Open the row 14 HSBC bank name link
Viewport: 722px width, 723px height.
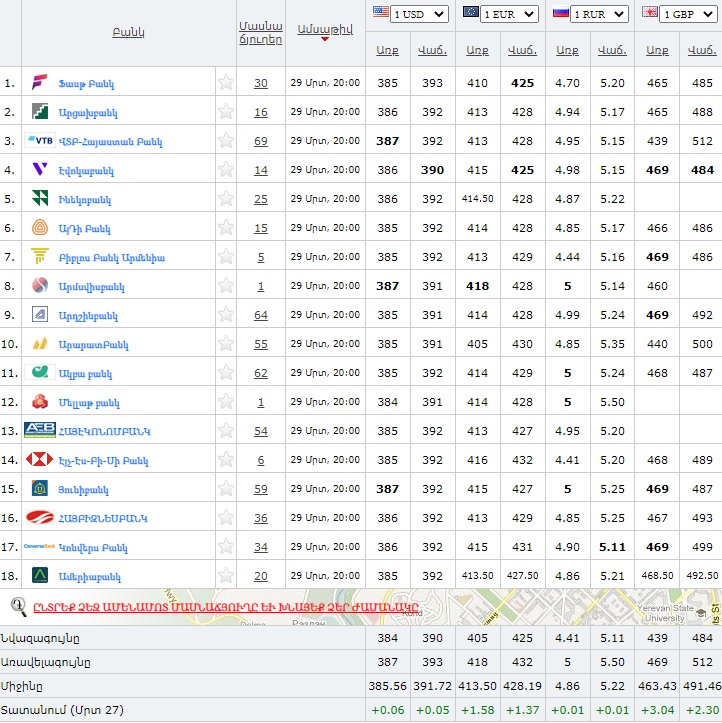pos(103,460)
